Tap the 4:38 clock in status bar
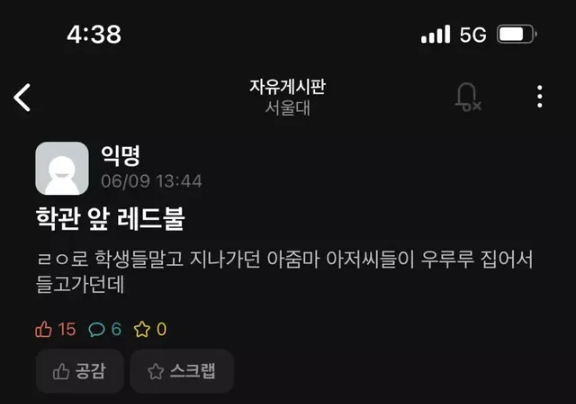This screenshot has height=404, width=576. (x=94, y=35)
